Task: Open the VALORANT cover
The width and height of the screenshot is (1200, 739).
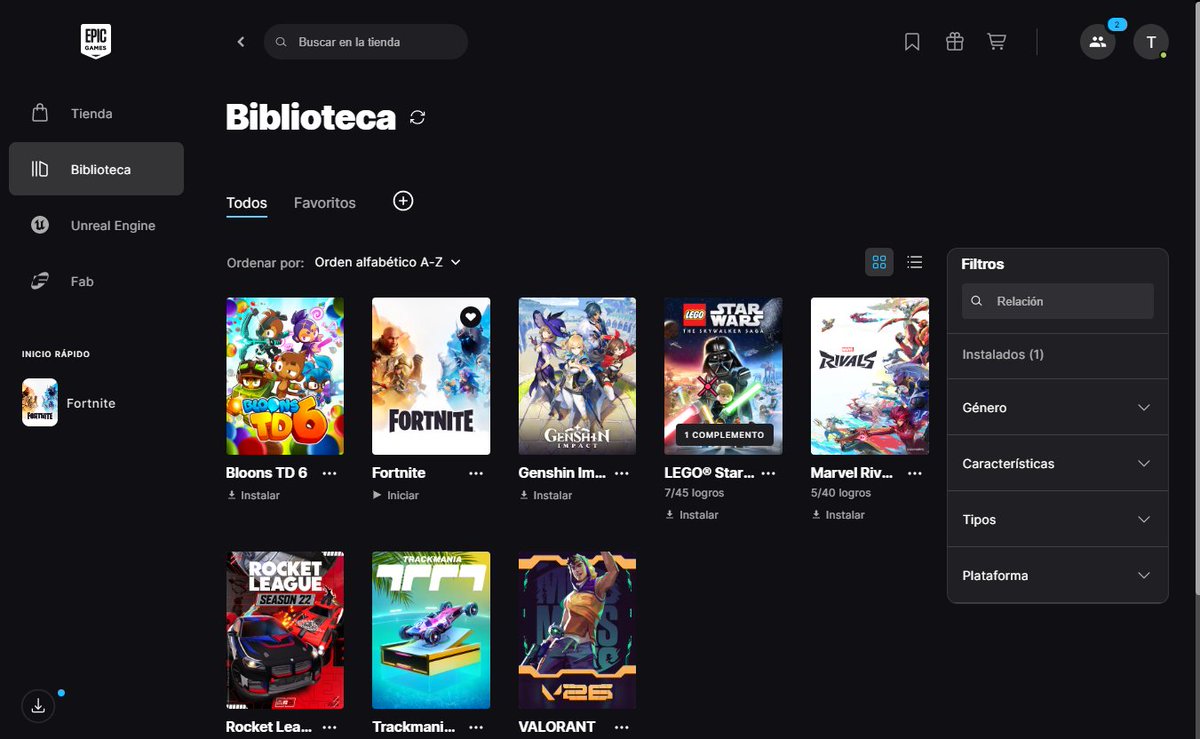Action: [x=577, y=630]
